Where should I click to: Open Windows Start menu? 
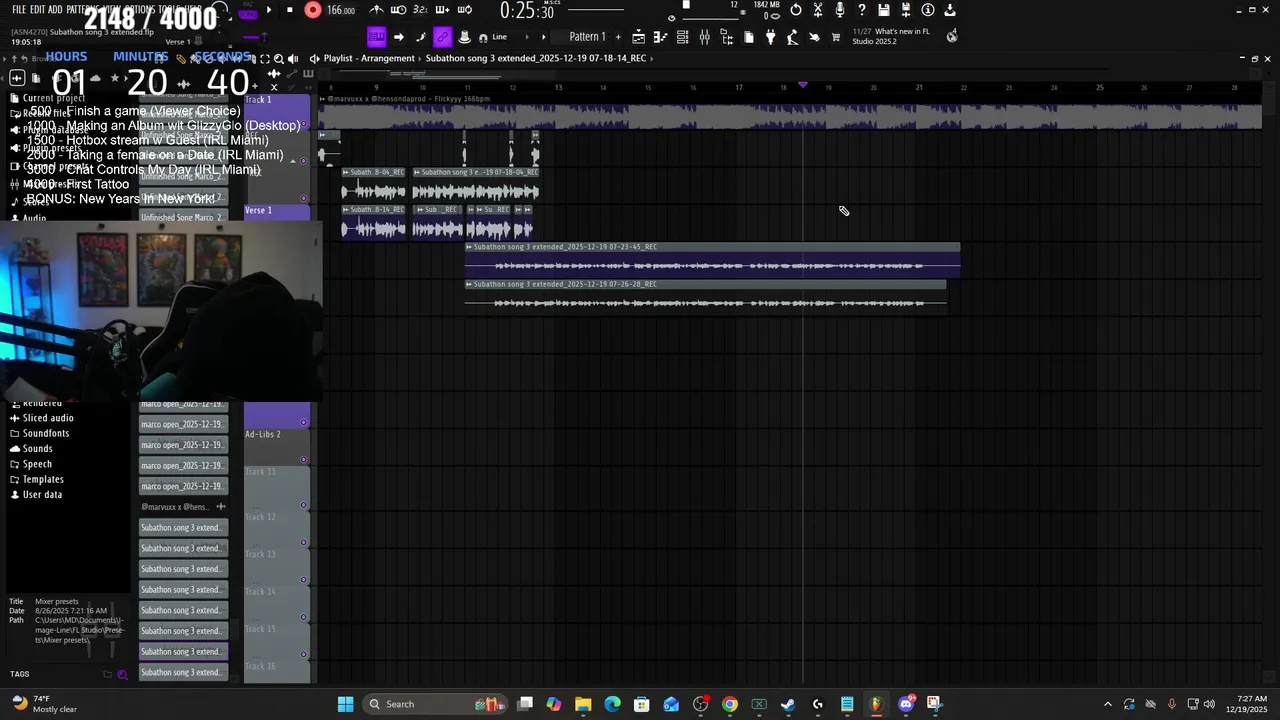[345, 704]
